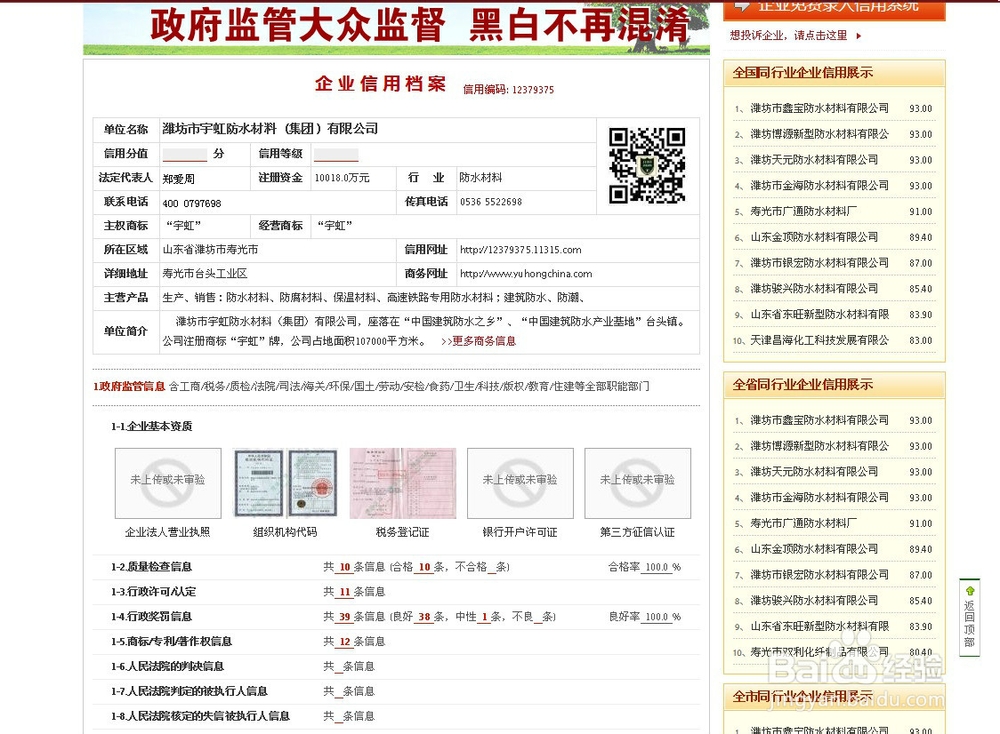Image resolution: width=1000 pixels, height=734 pixels.
Task: Select the 1-3.行政许可/认定 row label
Action: pos(154,592)
